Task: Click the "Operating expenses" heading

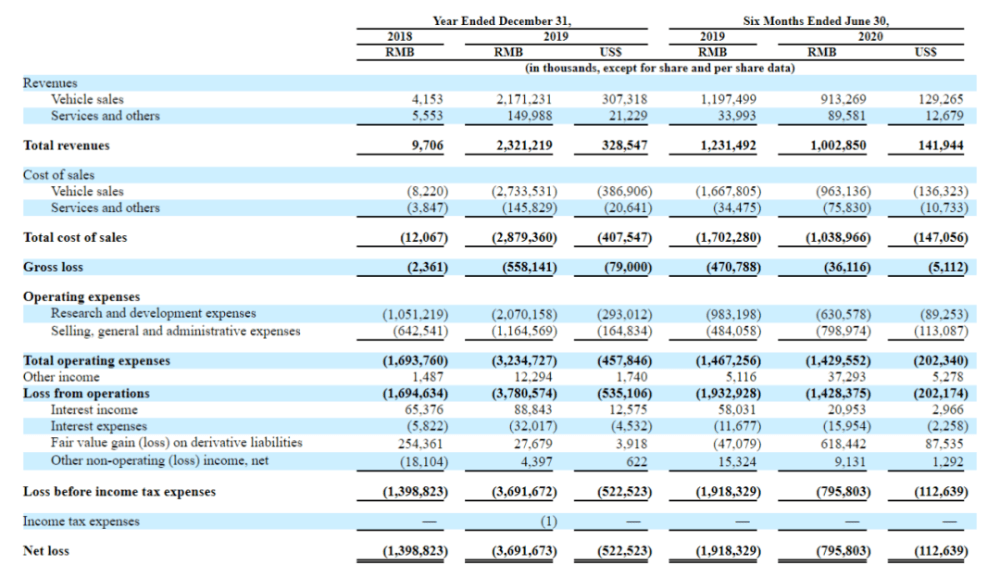Action: click(82, 297)
